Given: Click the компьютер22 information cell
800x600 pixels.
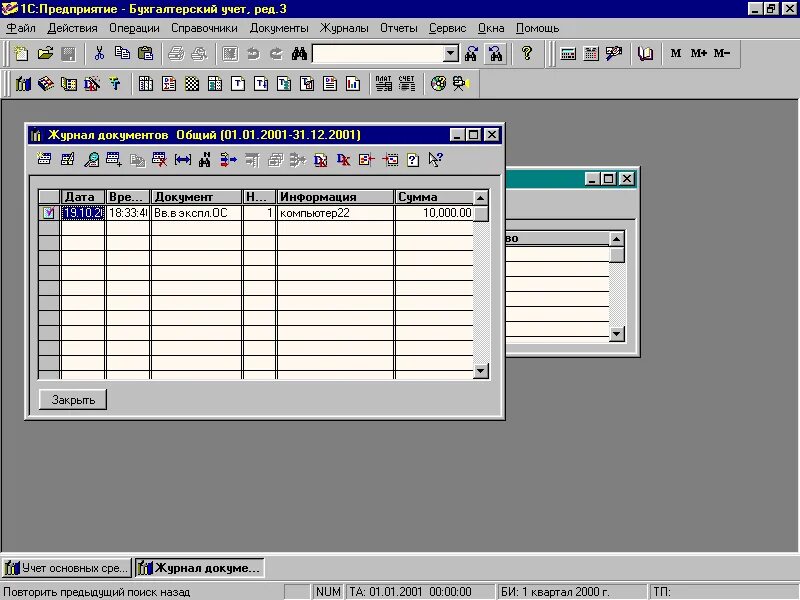Looking at the screenshot, I should tap(335, 213).
